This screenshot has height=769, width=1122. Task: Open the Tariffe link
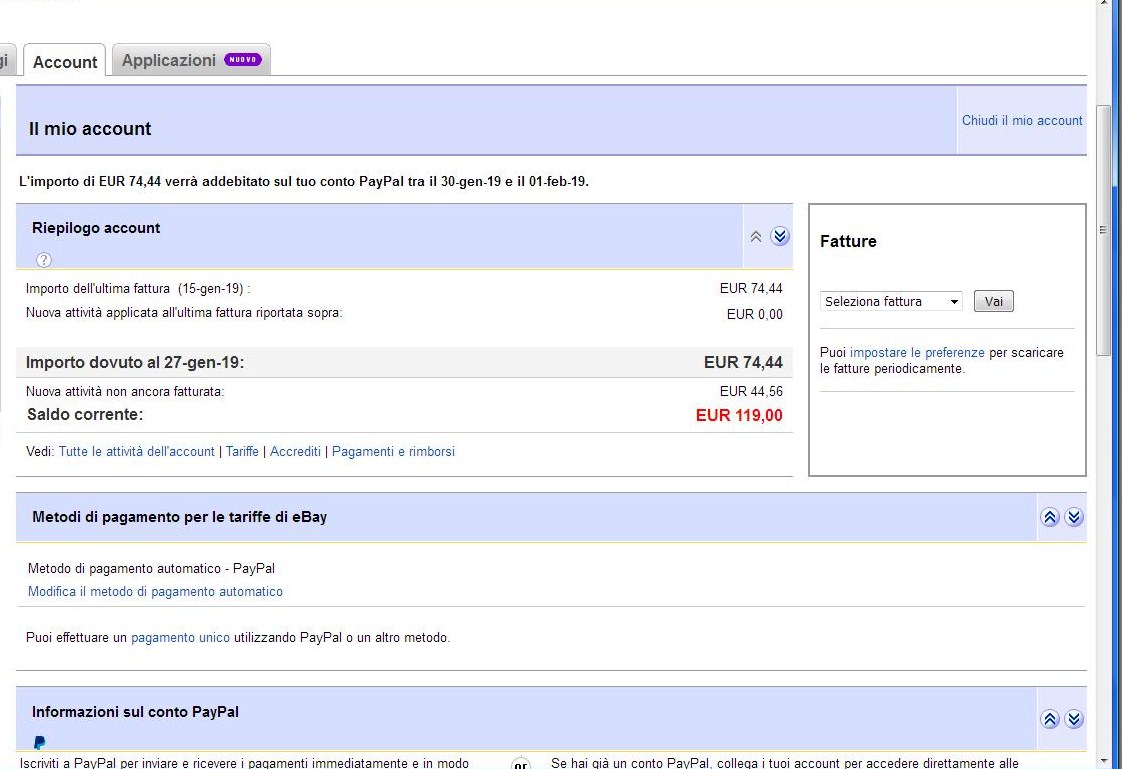(x=242, y=452)
